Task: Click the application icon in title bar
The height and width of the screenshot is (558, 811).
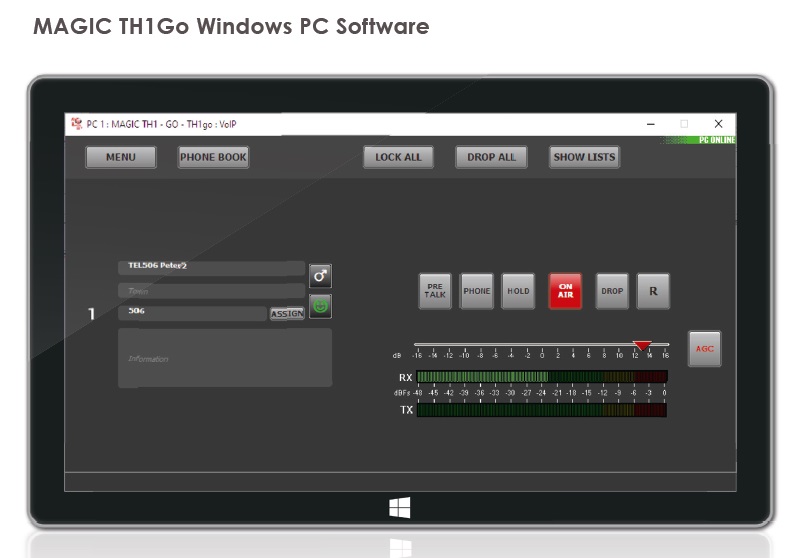Action: pyautogui.click(x=77, y=124)
